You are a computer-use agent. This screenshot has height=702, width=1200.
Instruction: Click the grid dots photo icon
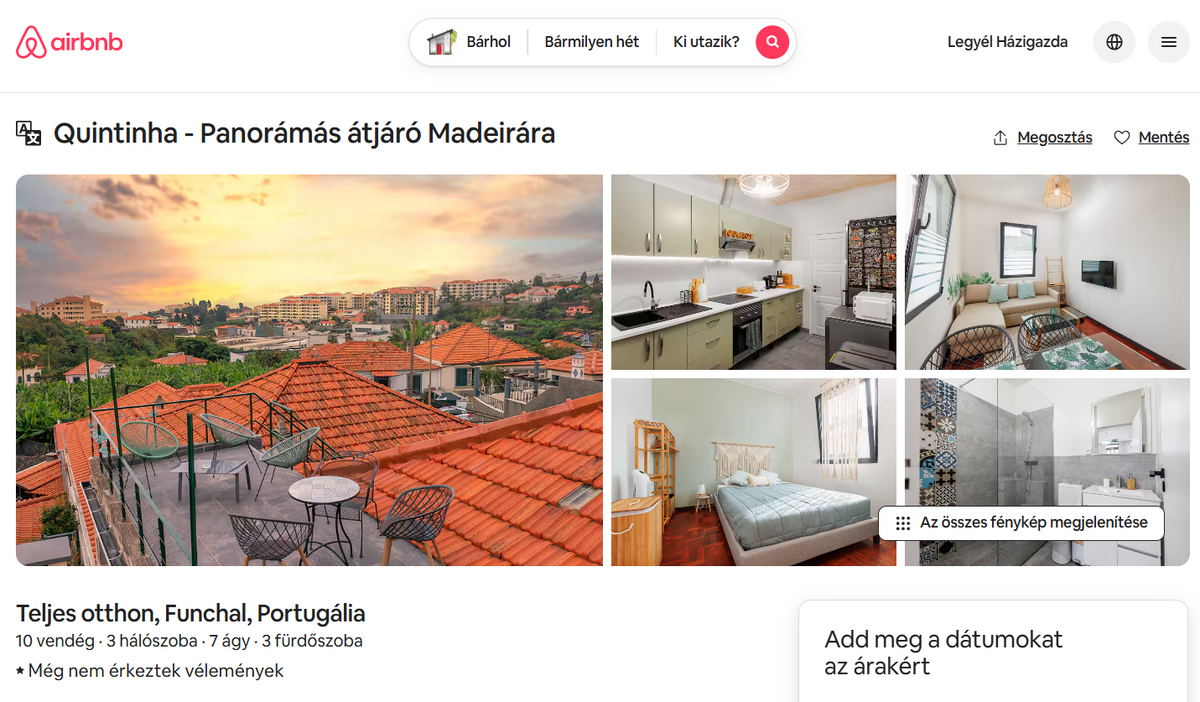903,523
